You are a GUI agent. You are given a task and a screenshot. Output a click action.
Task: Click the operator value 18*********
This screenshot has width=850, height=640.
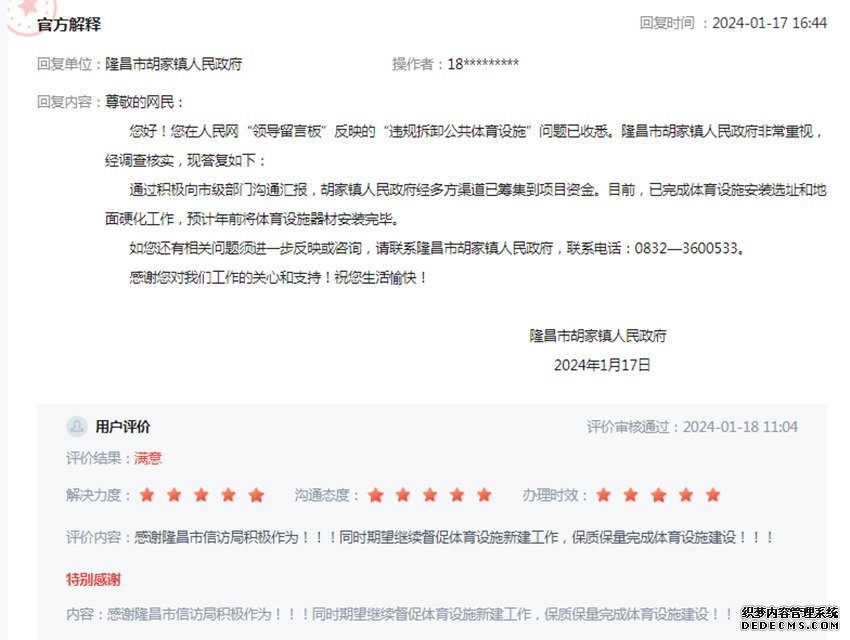[483, 64]
